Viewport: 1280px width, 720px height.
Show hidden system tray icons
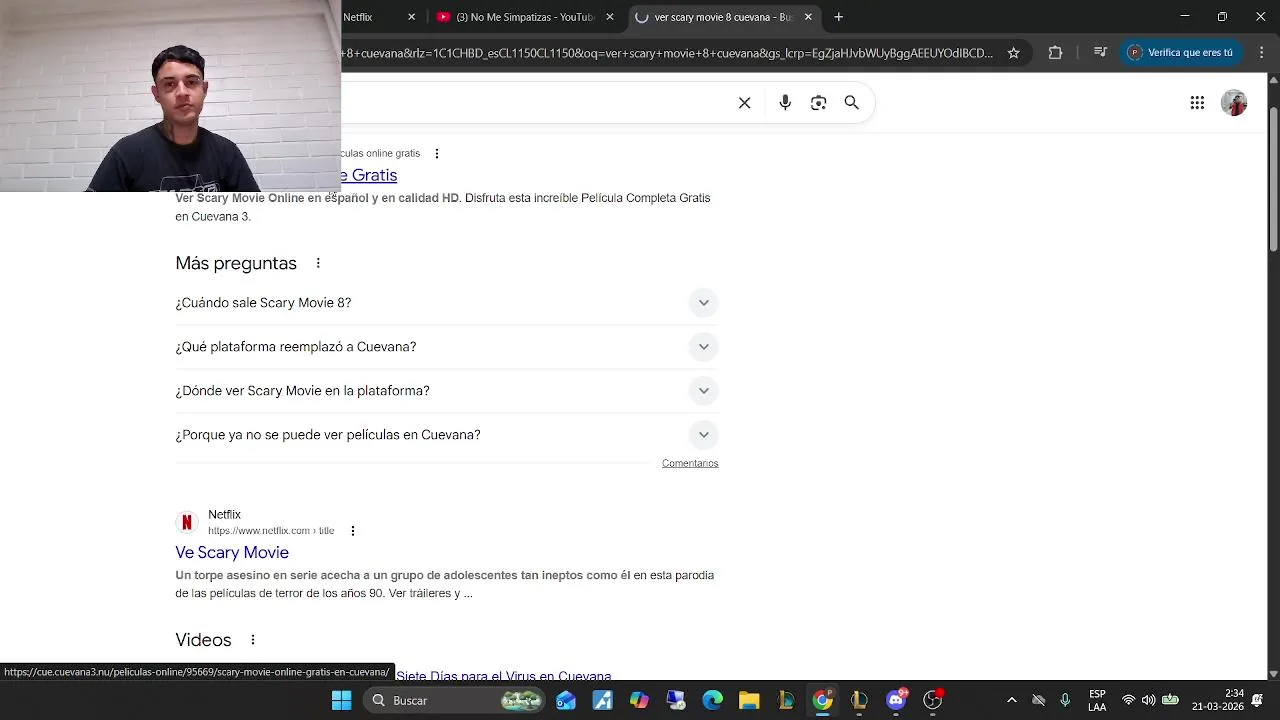pyautogui.click(x=1011, y=700)
